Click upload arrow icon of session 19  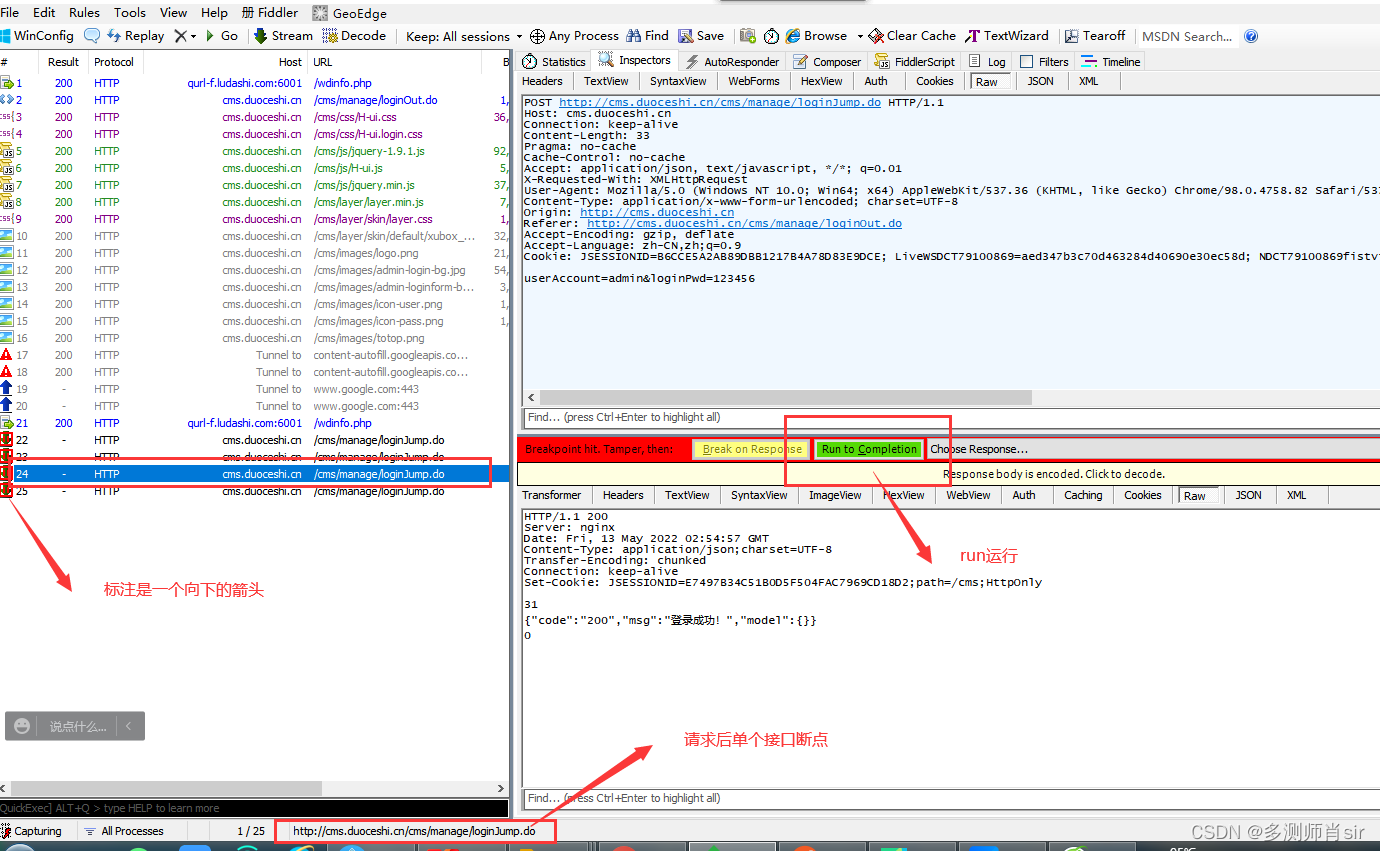(7, 389)
